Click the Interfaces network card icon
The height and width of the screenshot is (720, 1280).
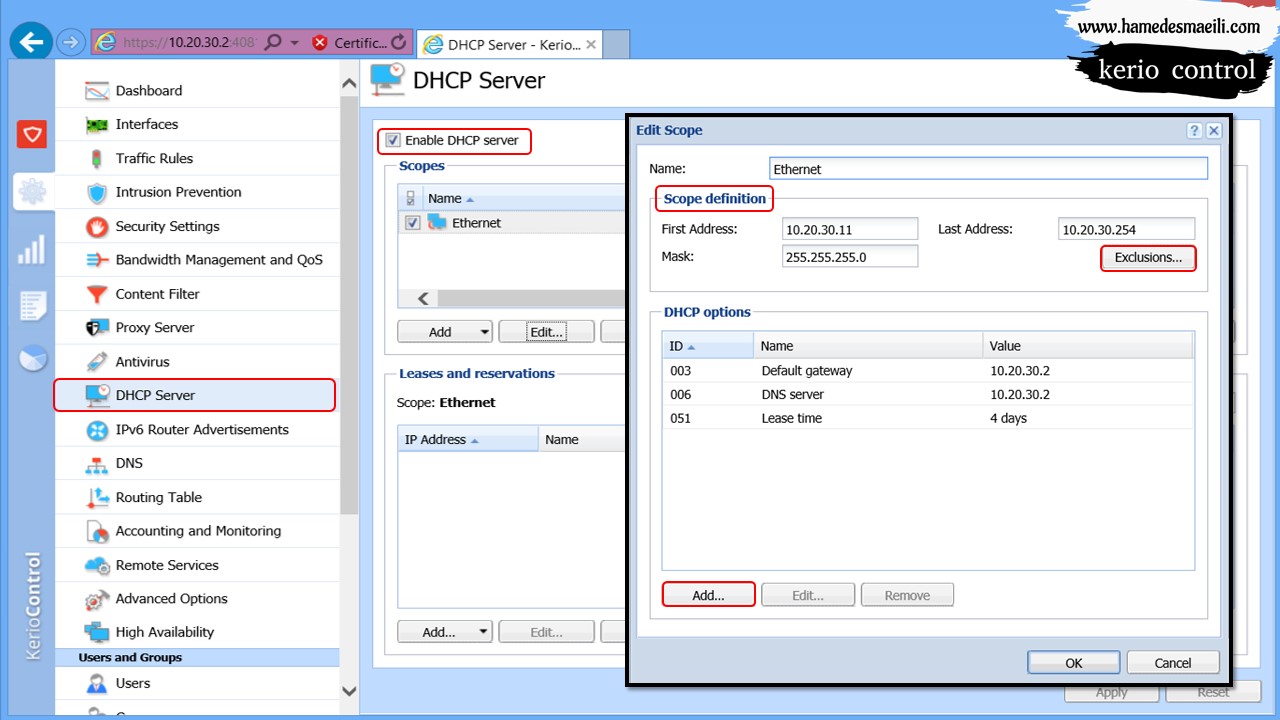click(x=97, y=125)
